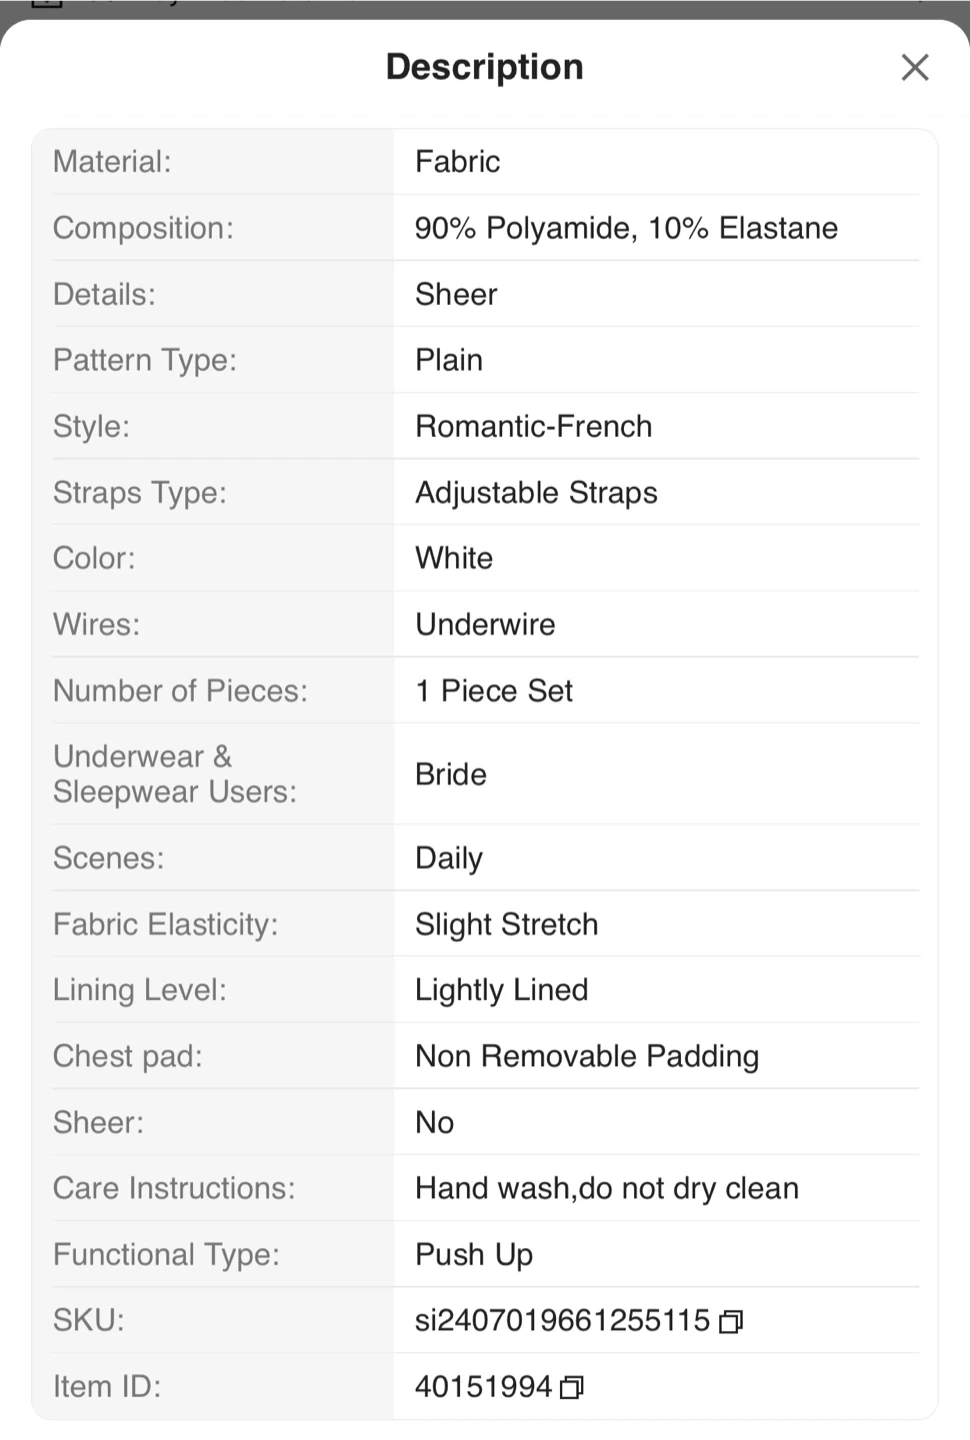Click the Pattern Type value Plain
Viewport: 970px width, 1440px height.
[449, 360]
